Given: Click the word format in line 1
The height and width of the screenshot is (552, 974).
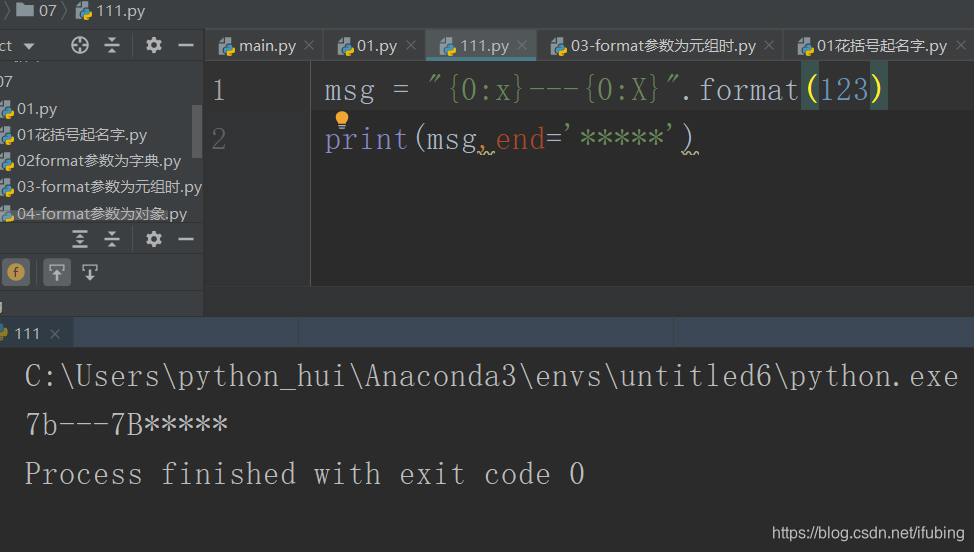Looking at the screenshot, I should (x=749, y=90).
